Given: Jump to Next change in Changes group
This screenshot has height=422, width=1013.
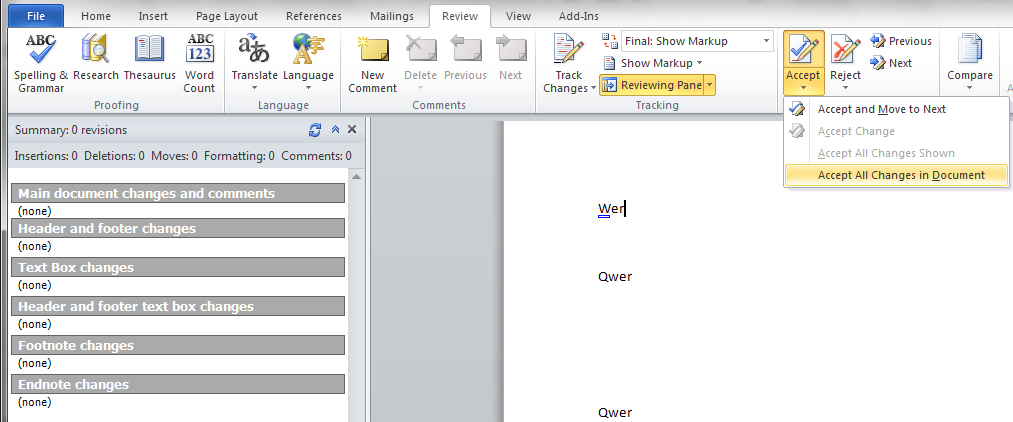Looking at the screenshot, I should [x=892, y=63].
